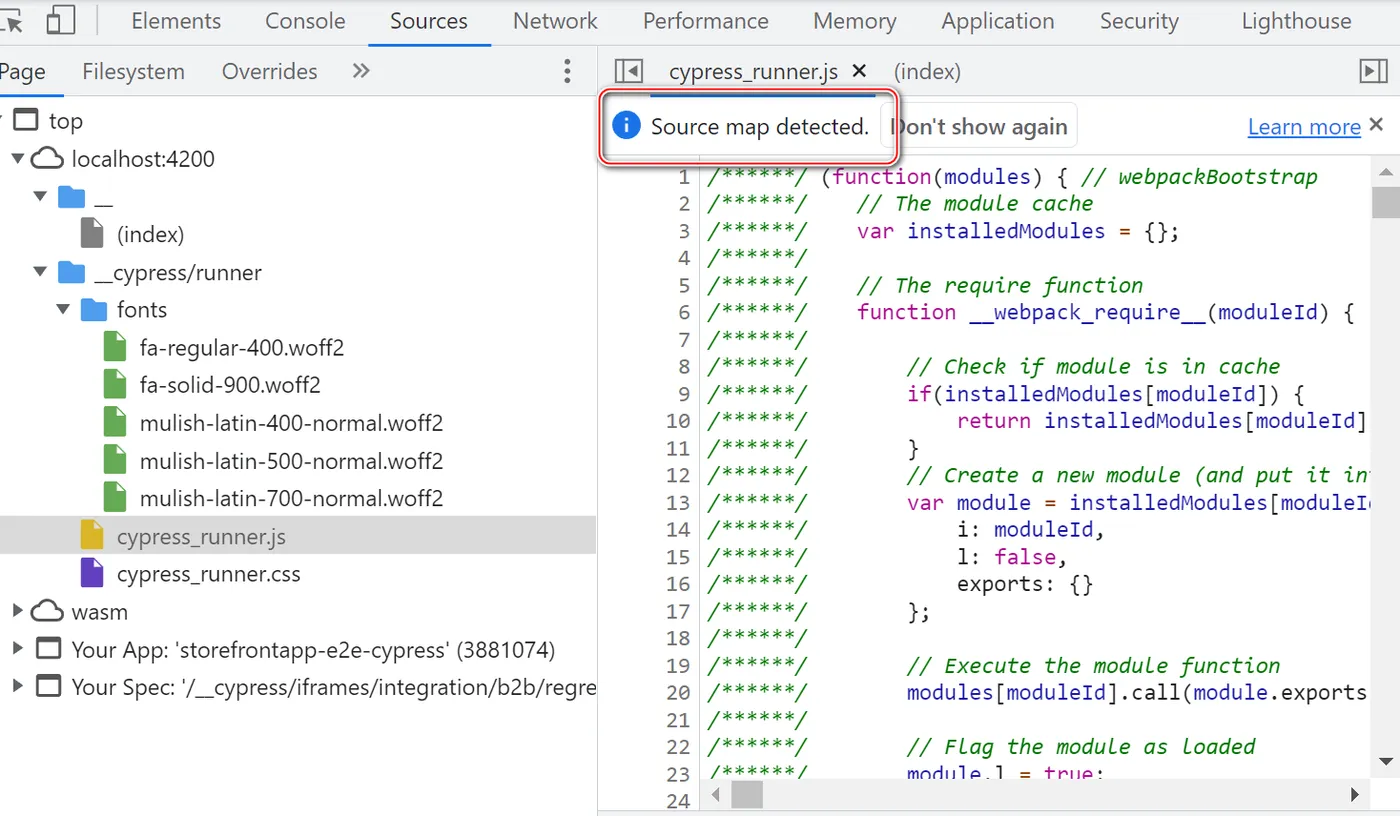Open the Elements panel tab
The image size is (1400, 816).
(176, 21)
